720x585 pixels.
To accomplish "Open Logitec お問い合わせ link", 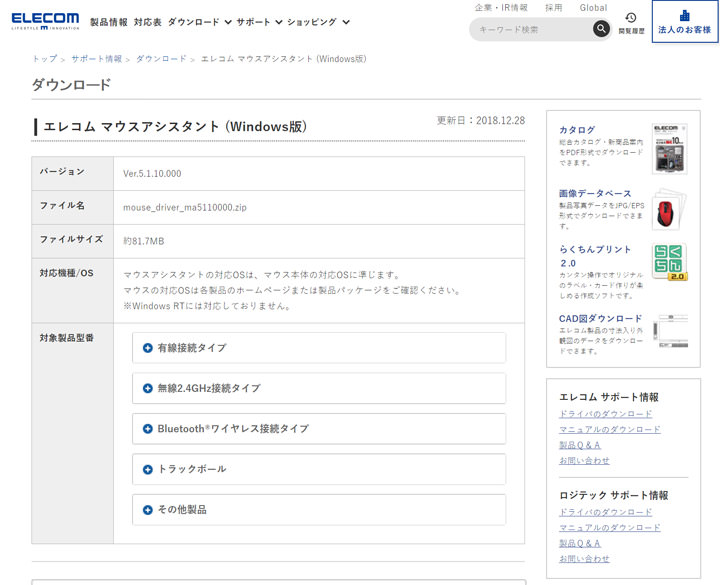I will (584, 559).
